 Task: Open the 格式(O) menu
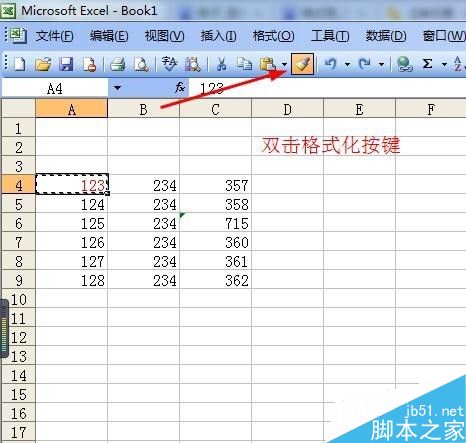274,36
